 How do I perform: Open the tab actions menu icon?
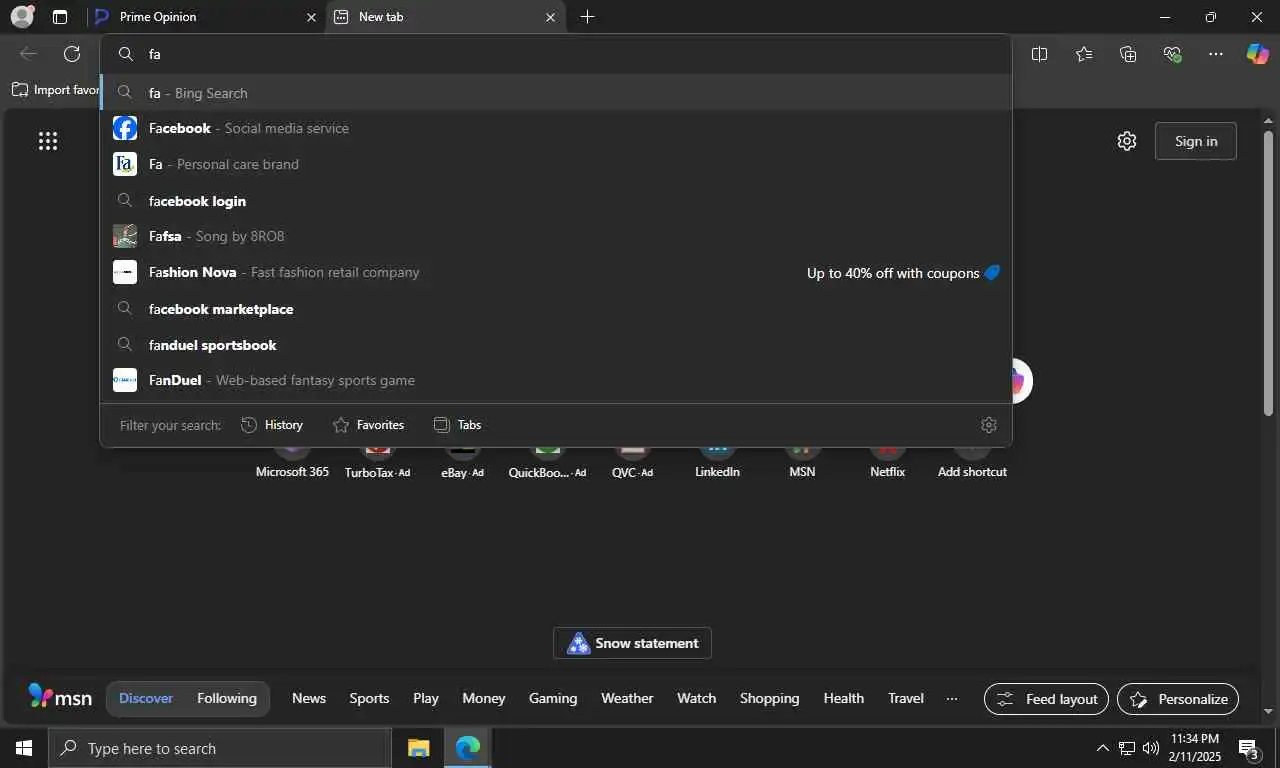(60, 17)
